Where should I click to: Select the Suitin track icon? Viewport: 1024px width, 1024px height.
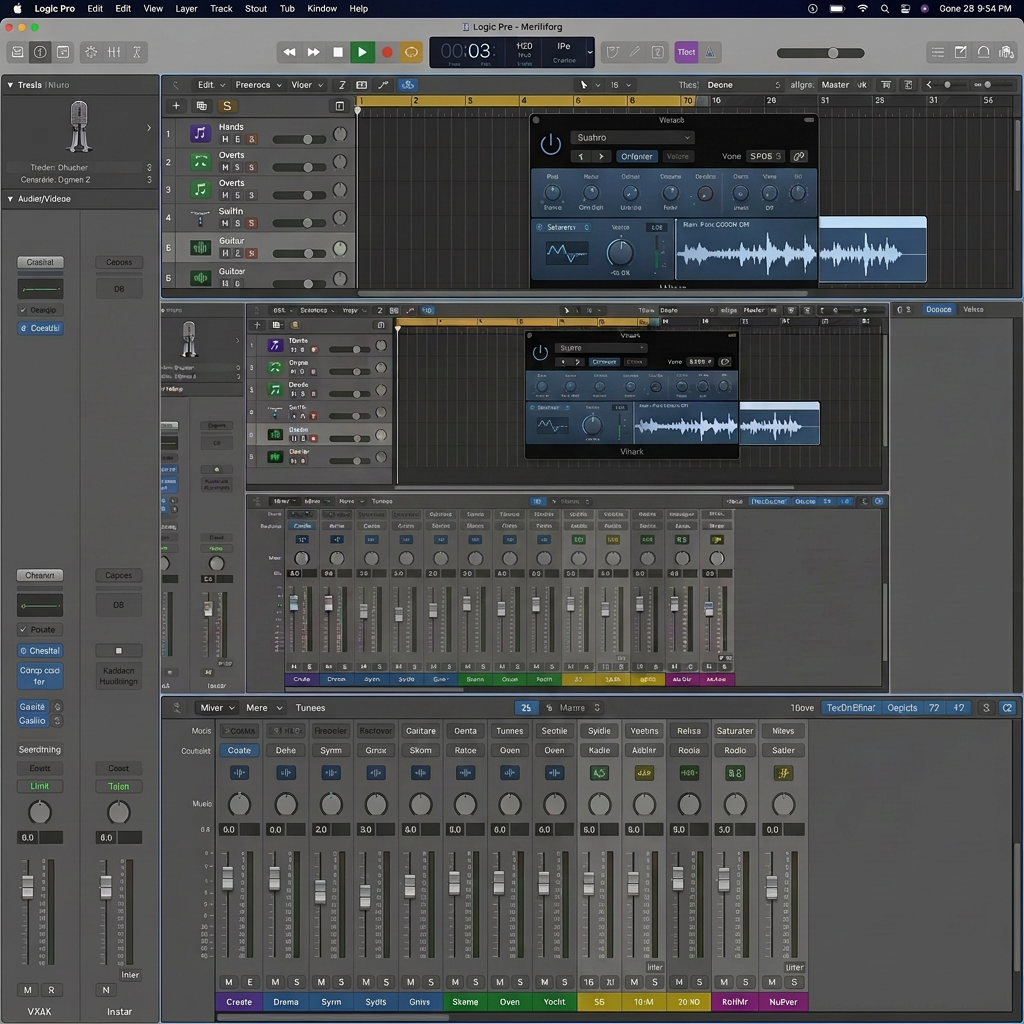[200, 217]
